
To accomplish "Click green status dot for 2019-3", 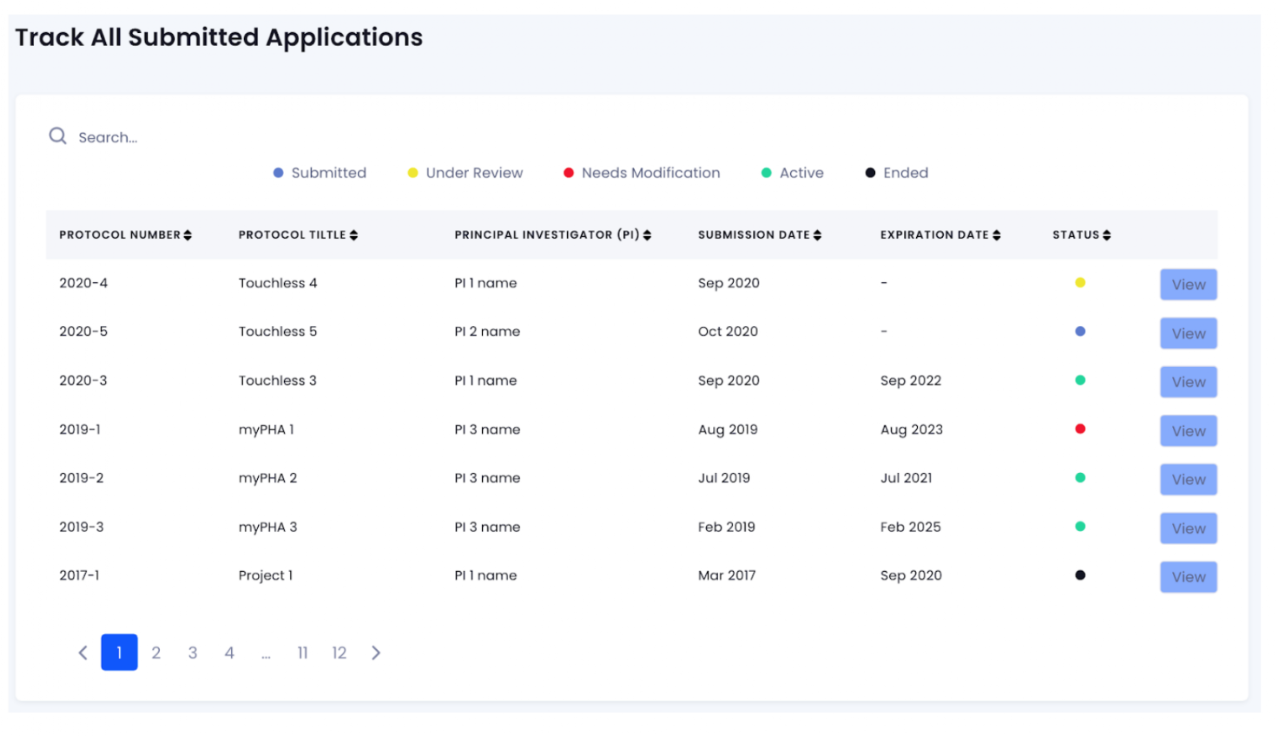I will (1080, 526).
